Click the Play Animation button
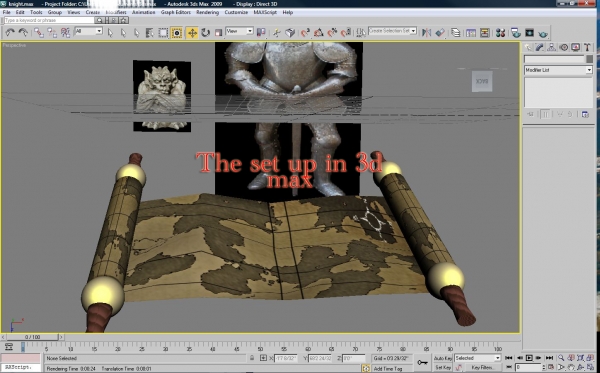Image resolution: width=600 pixels, height=373 pixels. pyautogui.click(x=529, y=358)
